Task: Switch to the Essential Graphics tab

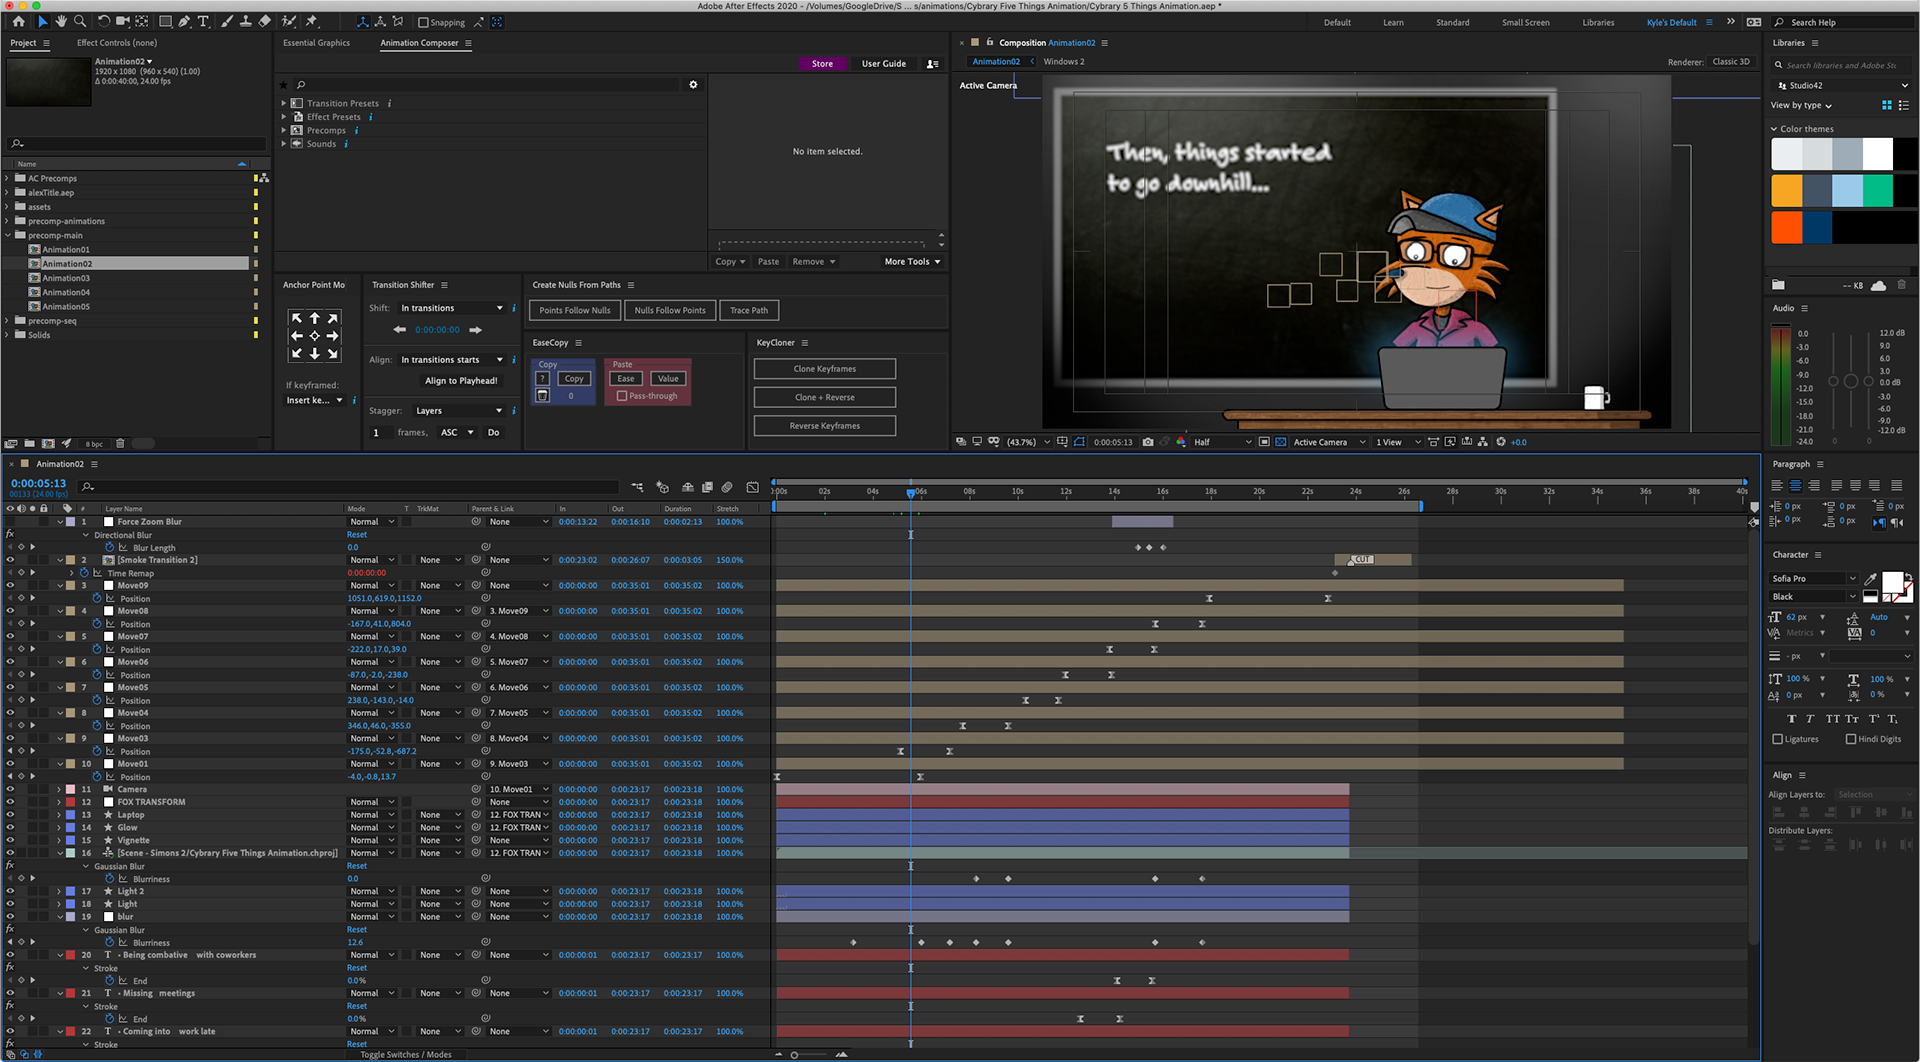Action: pos(316,43)
